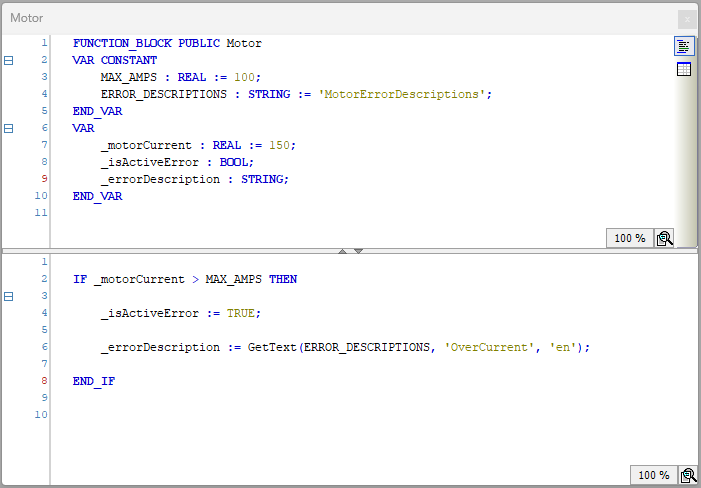Collapse the VAR CONSTANT block

click(8, 60)
